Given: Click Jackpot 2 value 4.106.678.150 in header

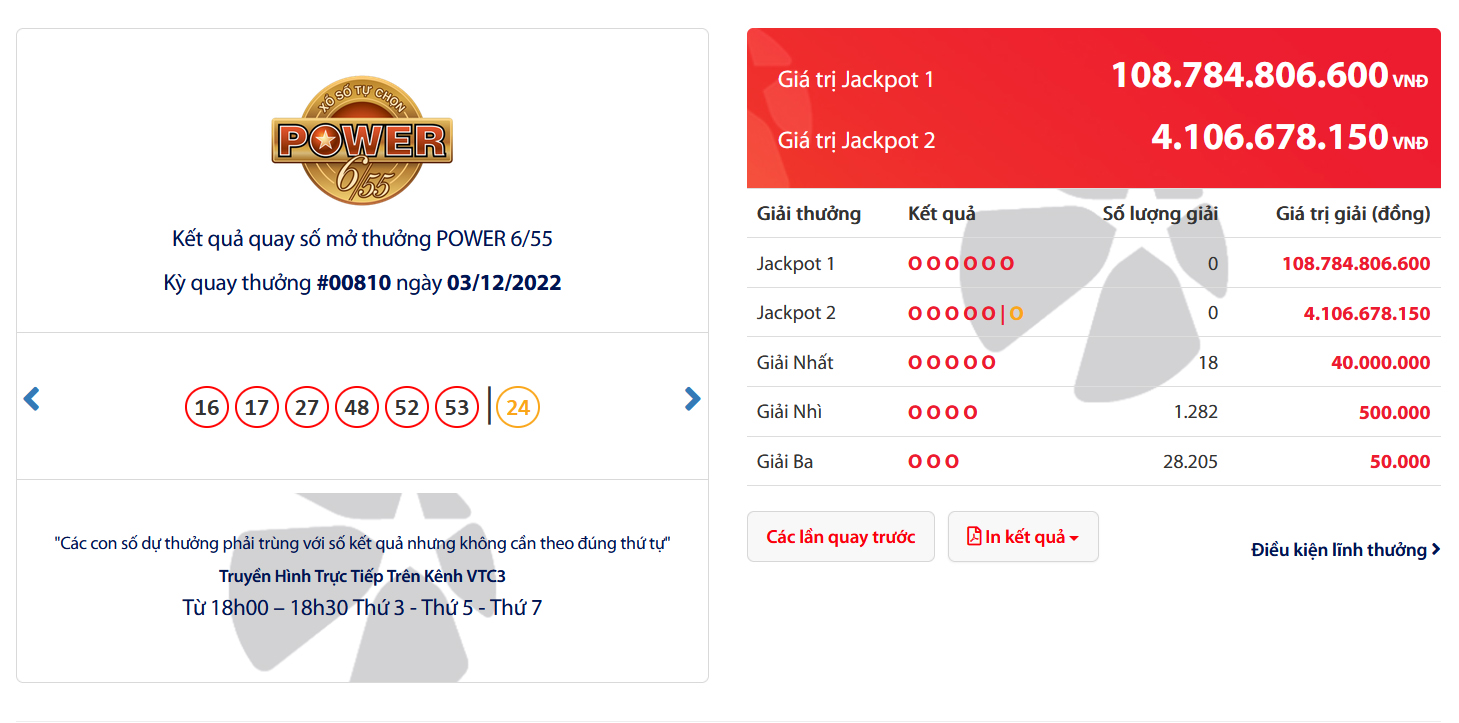Looking at the screenshot, I should click(x=1270, y=137).
